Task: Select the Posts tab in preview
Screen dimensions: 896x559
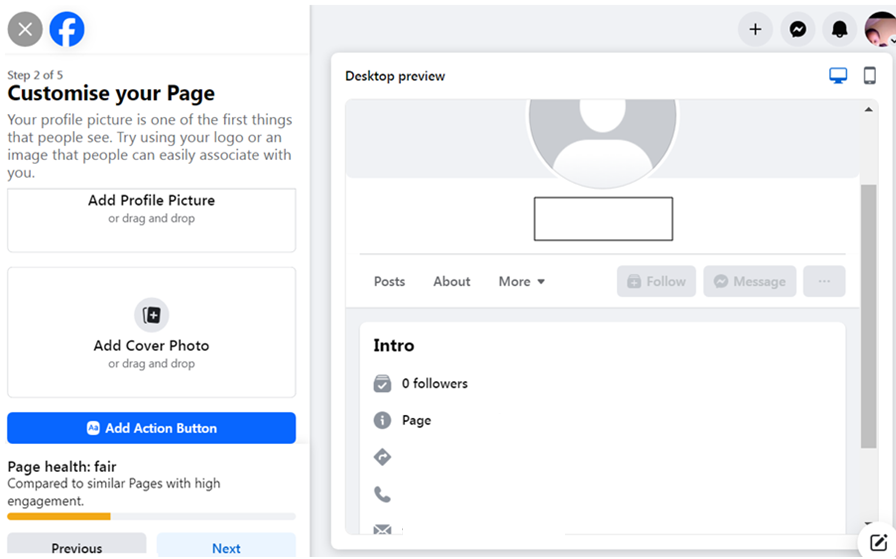Action: pyautogui.click(x=389, y=281)
